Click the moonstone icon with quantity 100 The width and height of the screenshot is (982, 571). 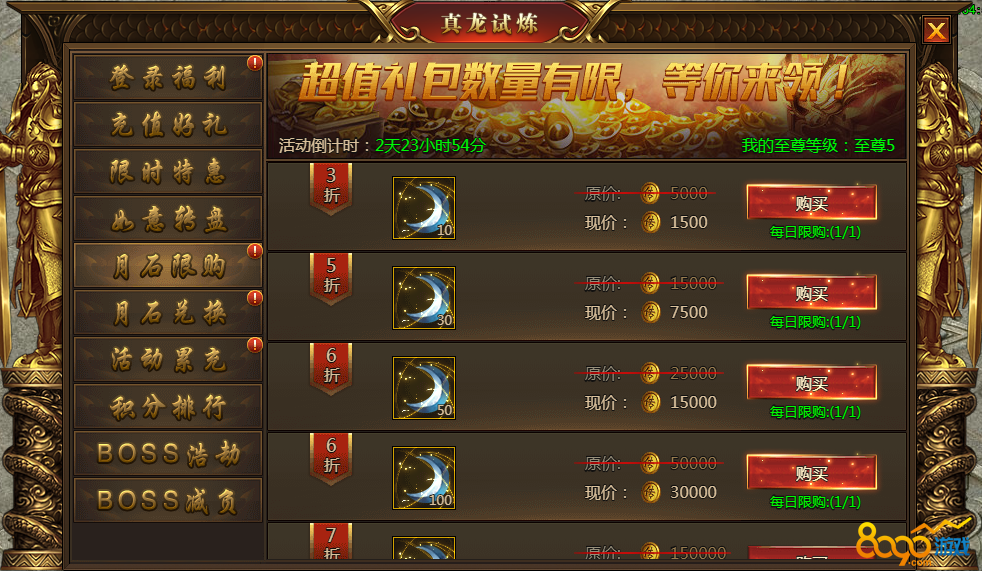pyautogui.click(x=424, y=478)
